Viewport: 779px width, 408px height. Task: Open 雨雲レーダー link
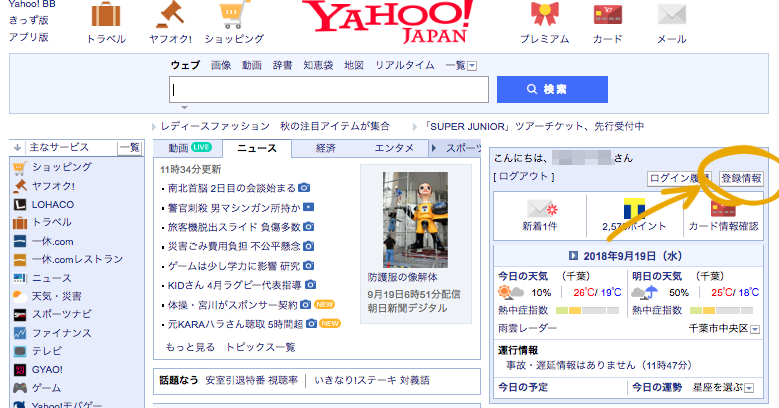click(x=527, y=328)
